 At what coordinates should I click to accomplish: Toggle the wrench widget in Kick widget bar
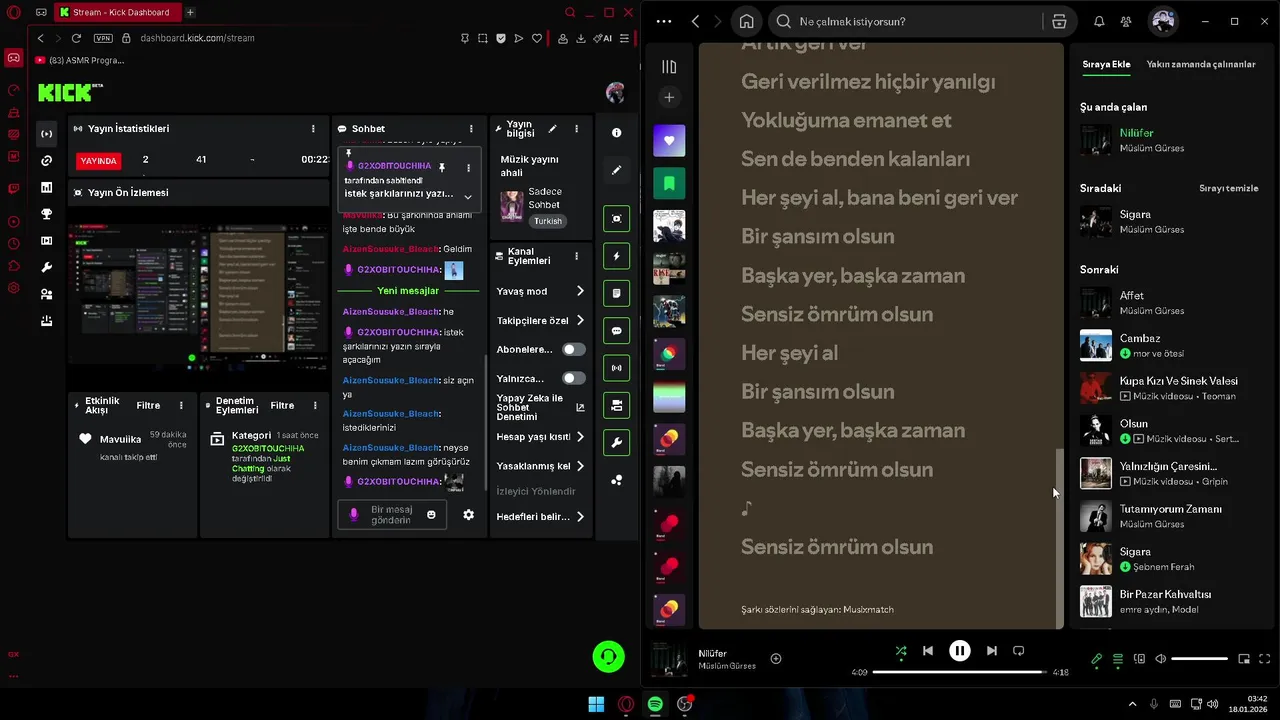pos(616,443)
